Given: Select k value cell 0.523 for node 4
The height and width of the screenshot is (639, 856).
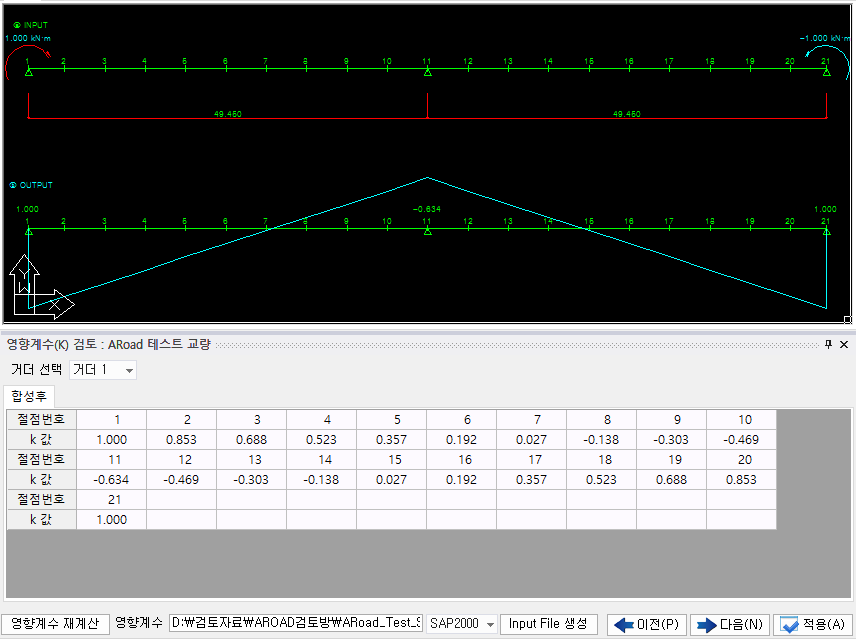Looking at the screenshot, I should click(x=322, y=440).
